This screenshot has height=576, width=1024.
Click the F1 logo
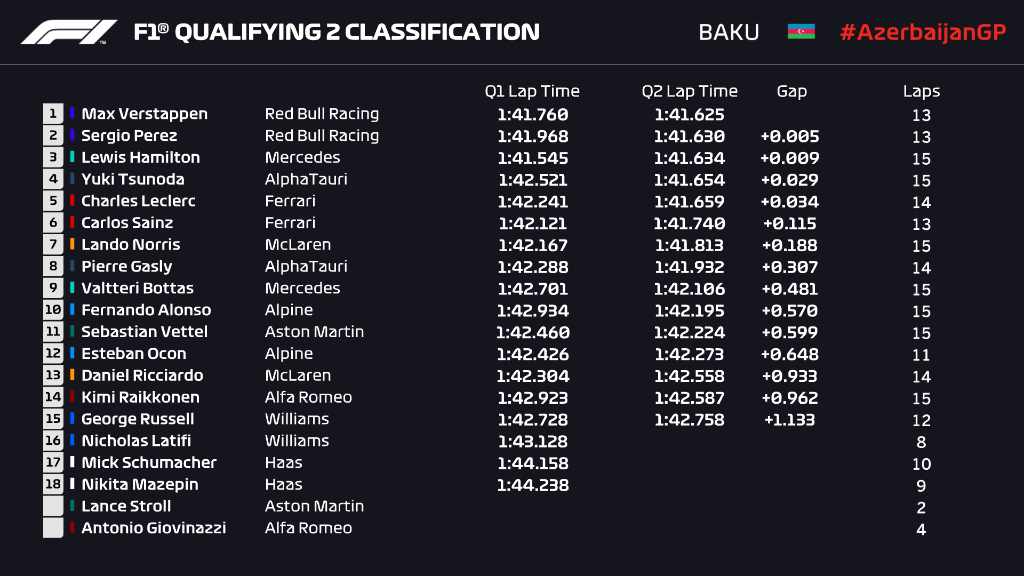coord(69,32)
